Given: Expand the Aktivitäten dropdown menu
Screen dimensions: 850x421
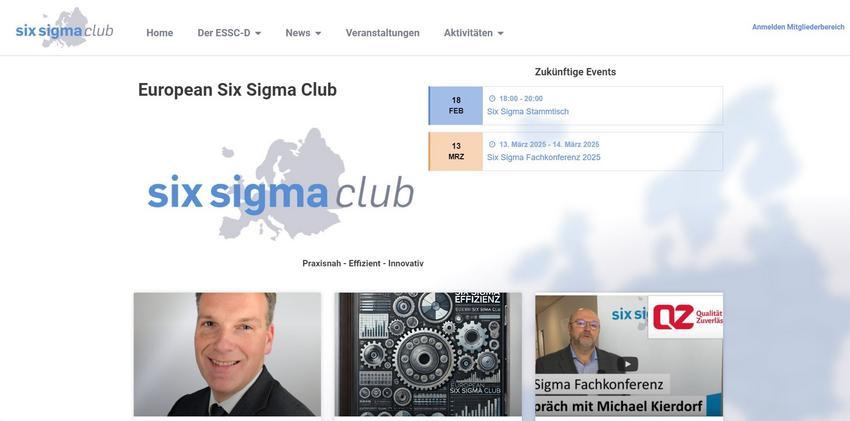Looking at the screenshot, I should point(474,33).
